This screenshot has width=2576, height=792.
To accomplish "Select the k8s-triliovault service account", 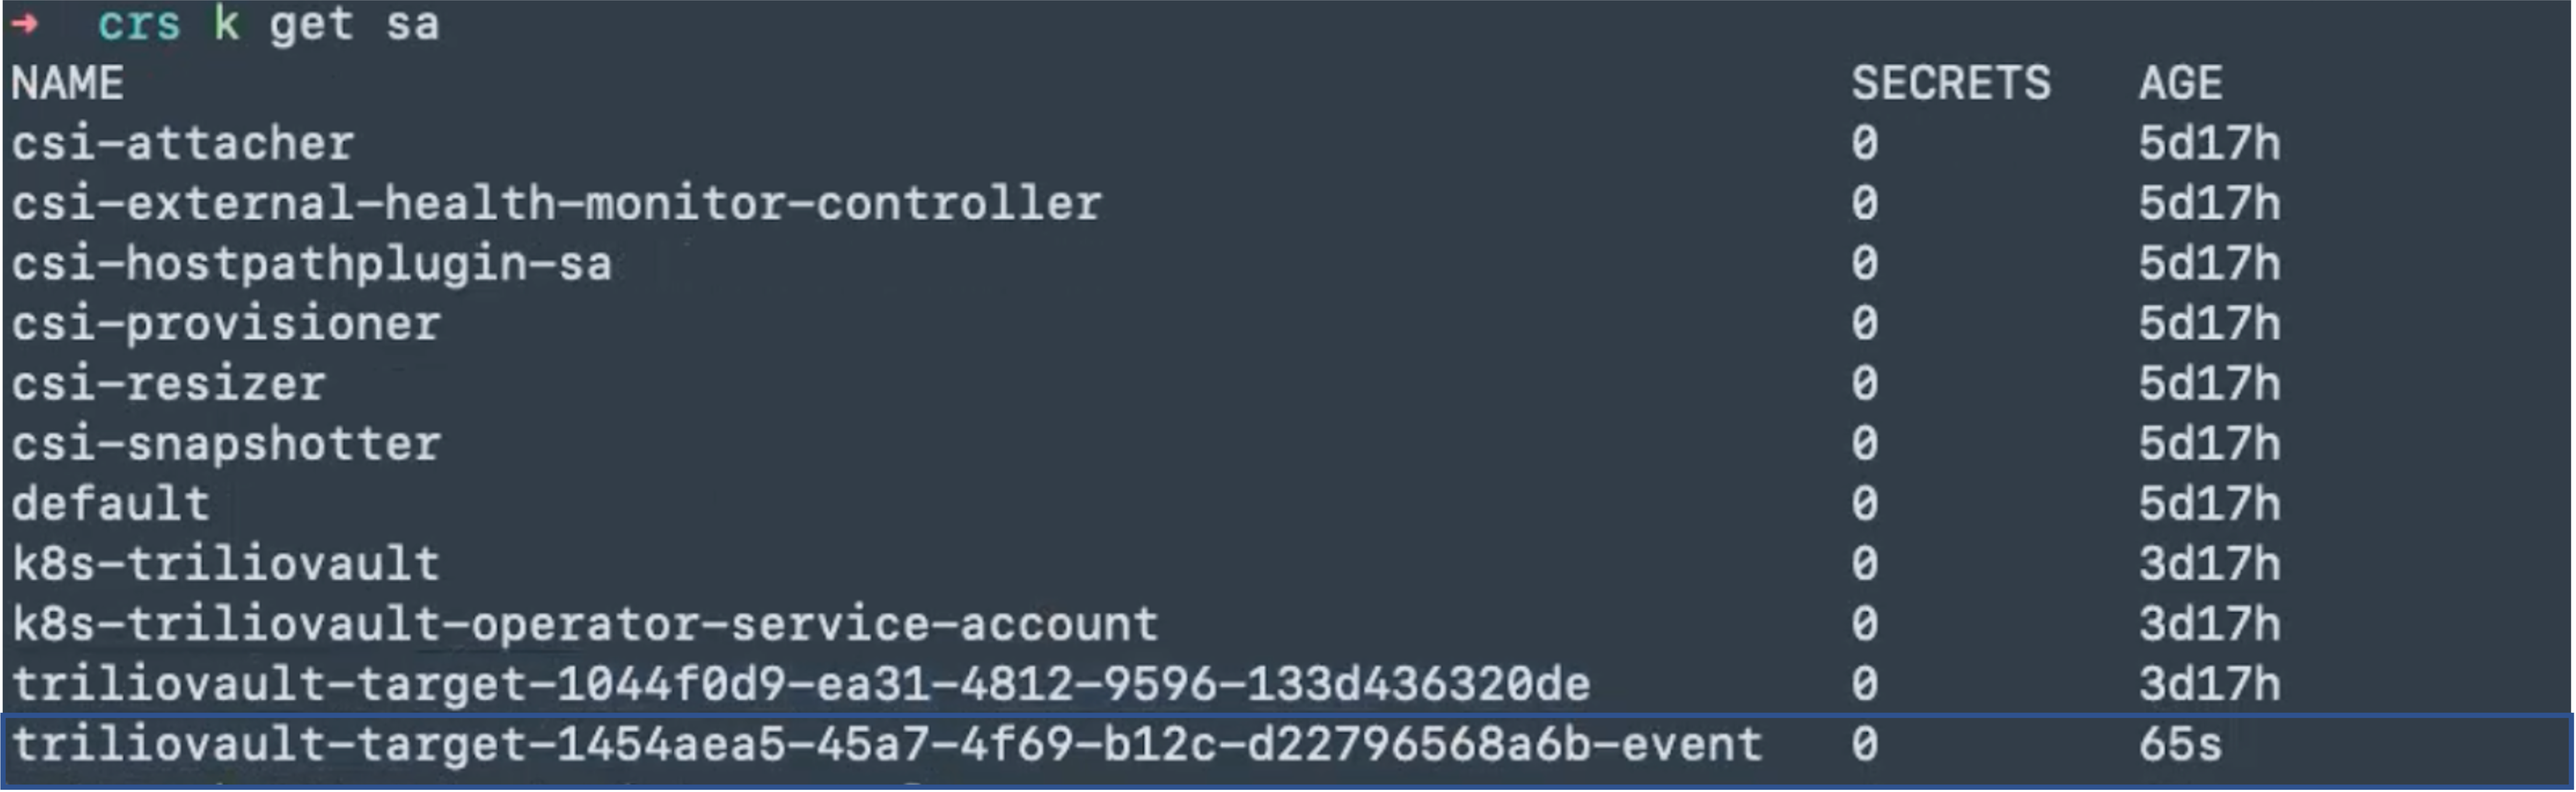I will point(226,564).
